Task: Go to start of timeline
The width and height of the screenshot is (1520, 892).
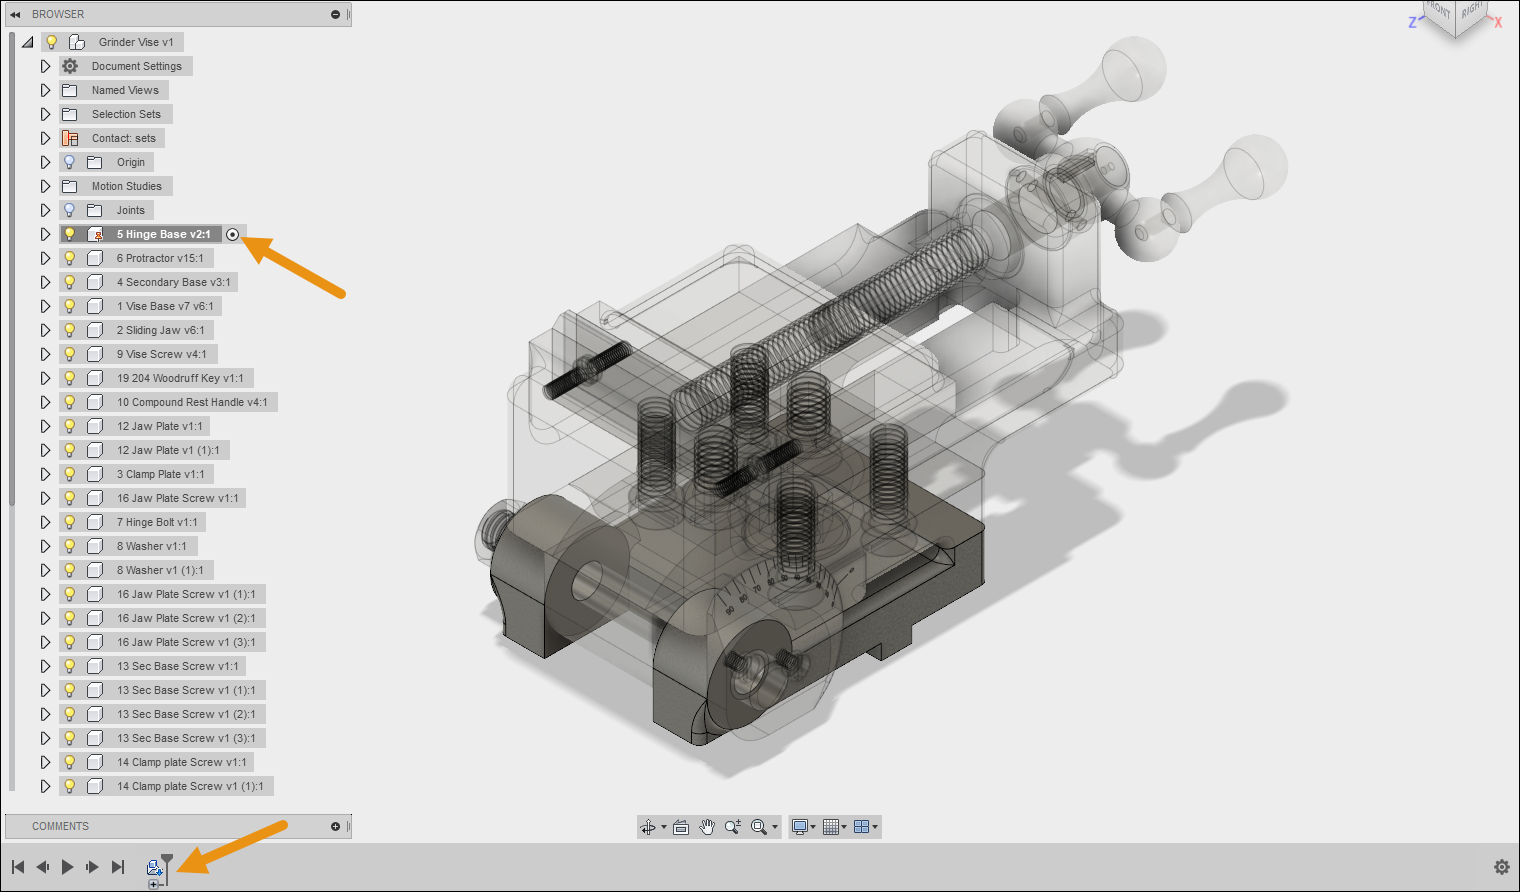Action: 18,867
